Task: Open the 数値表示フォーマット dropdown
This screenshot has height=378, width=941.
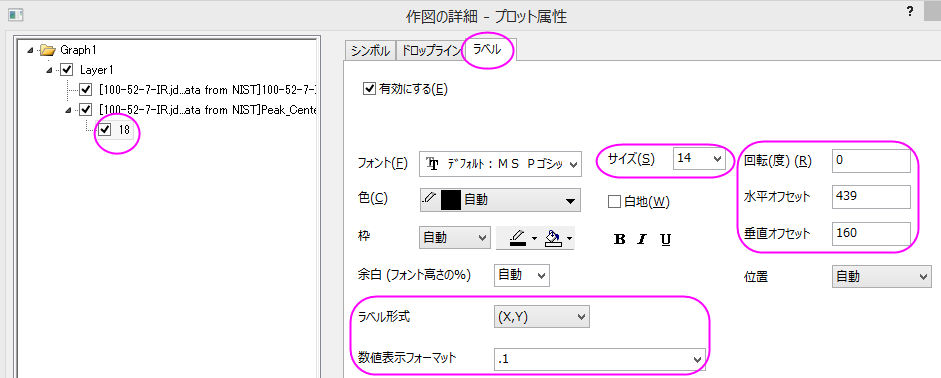Action: [x=600, y=359]
